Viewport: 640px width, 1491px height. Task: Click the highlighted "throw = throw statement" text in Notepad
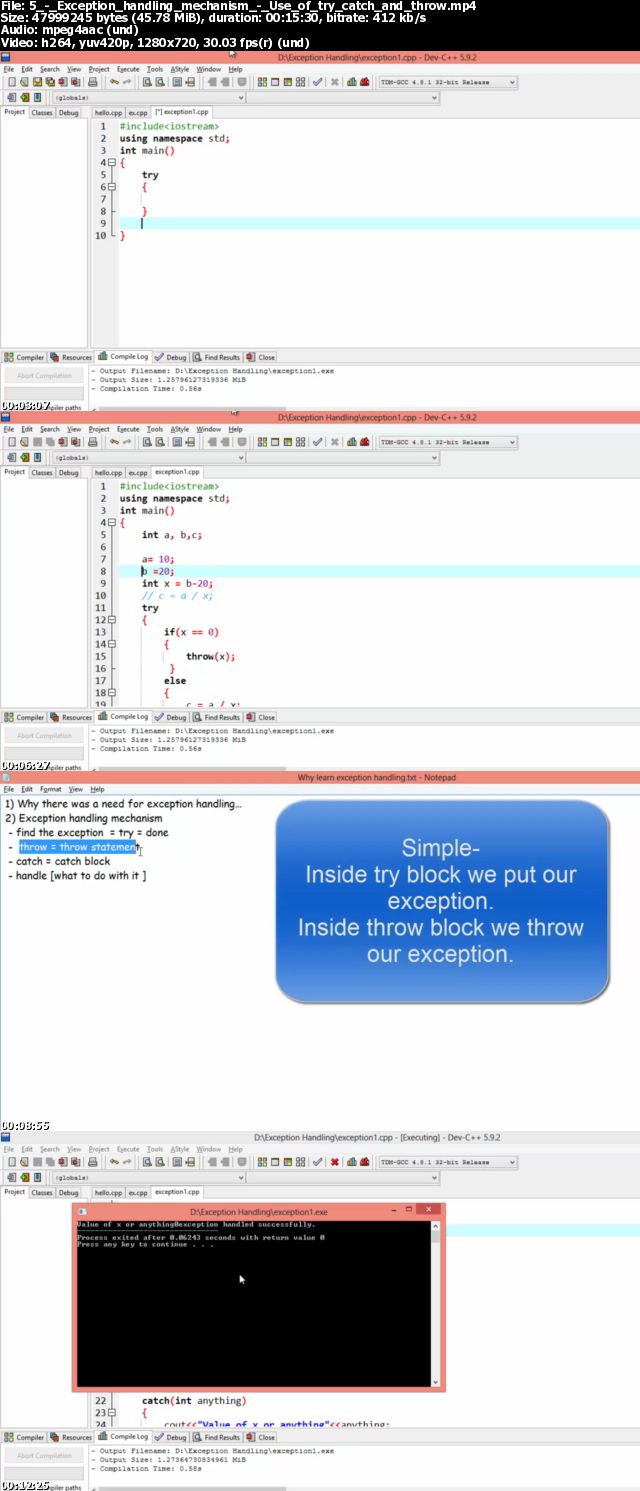78,847
